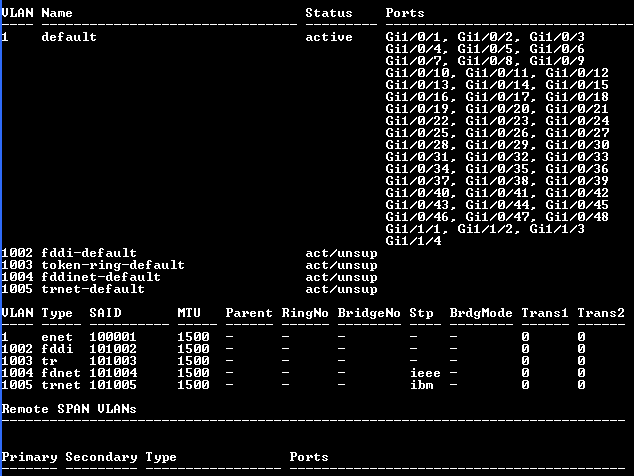Click port Gi1/0/1 in the list
Viewport: 634px width, 476px height.
(x=416, y=37)
